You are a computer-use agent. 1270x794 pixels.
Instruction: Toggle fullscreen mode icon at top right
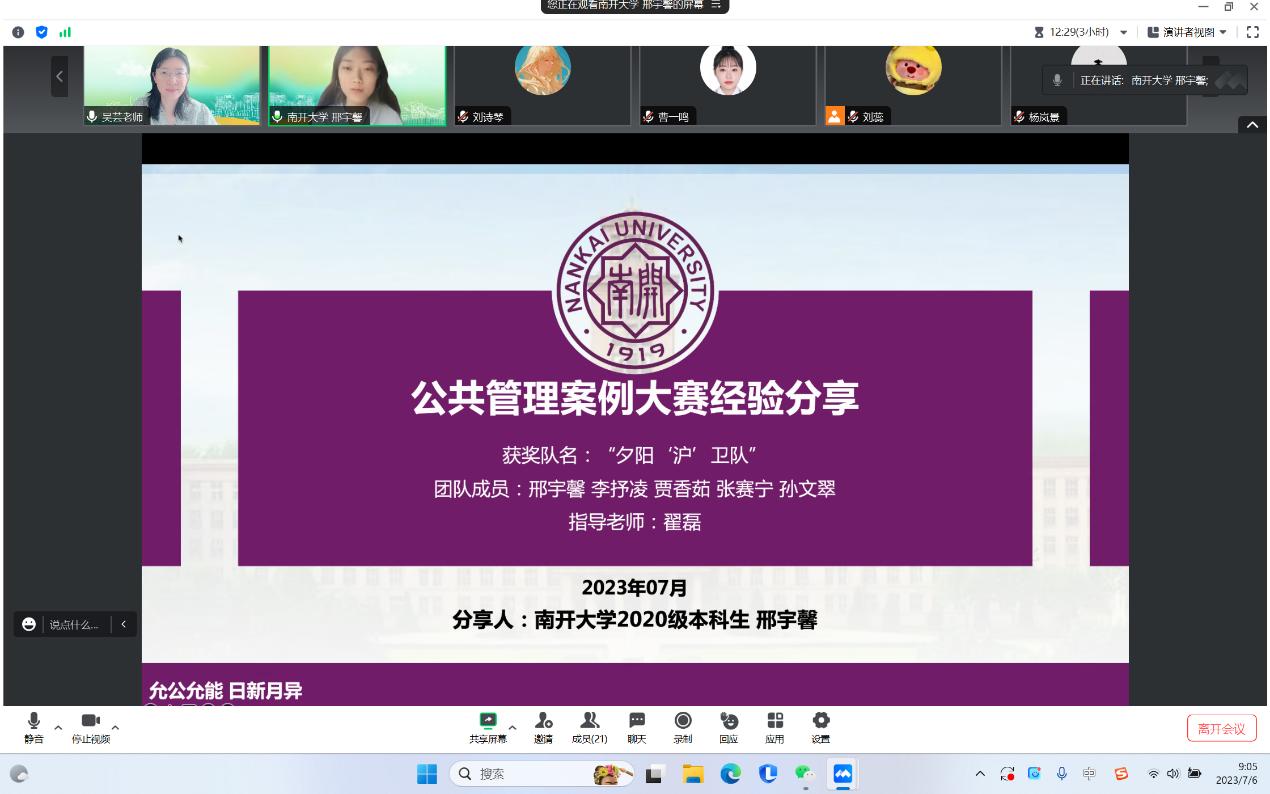[x=1252, y=32]
